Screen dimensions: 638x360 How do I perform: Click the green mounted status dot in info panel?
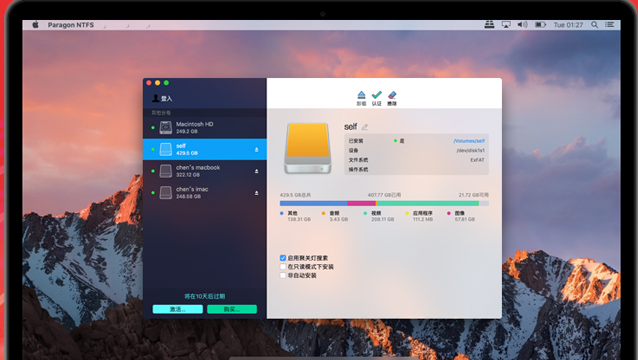395,141
